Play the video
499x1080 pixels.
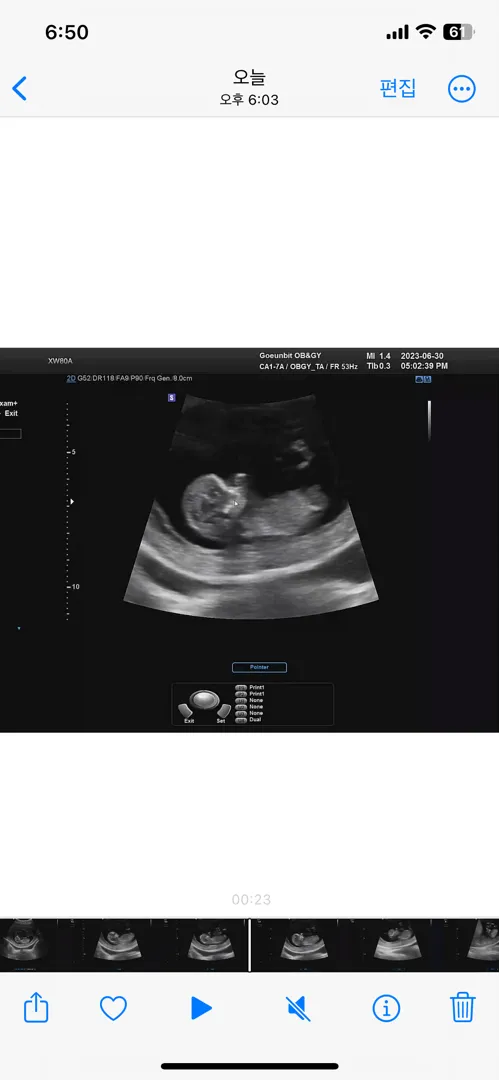(201, 1008)
